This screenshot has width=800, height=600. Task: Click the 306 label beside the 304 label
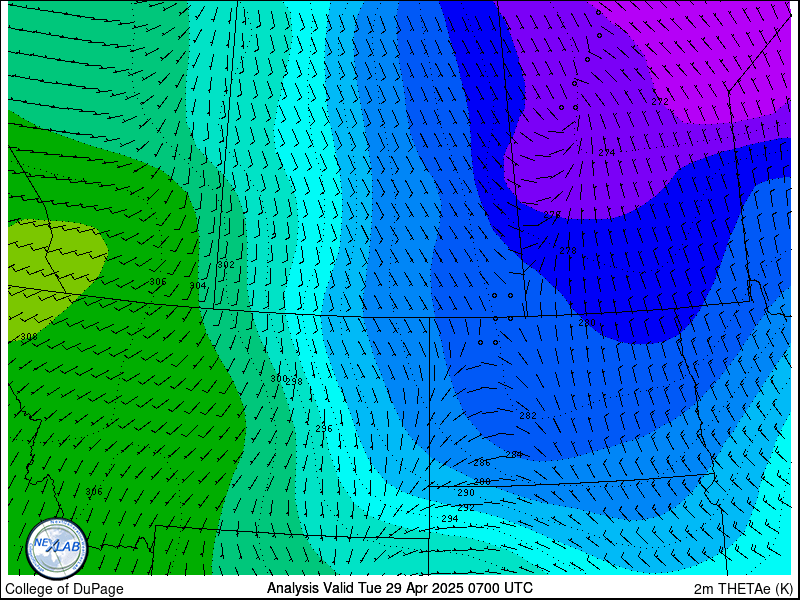[158, 281]
